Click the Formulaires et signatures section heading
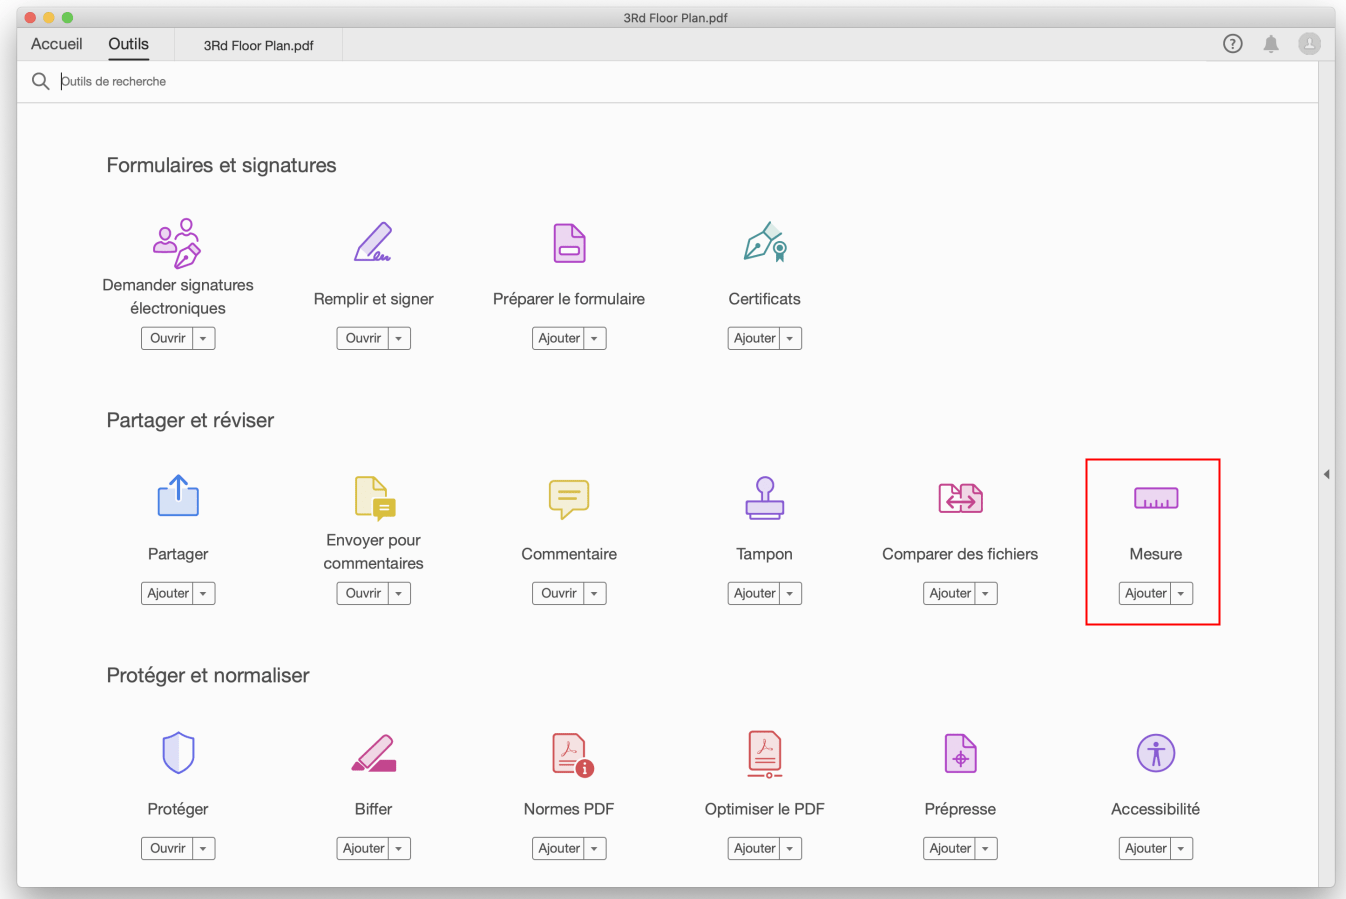This screenshot has width=1346, height=899. tap(221, 165)
